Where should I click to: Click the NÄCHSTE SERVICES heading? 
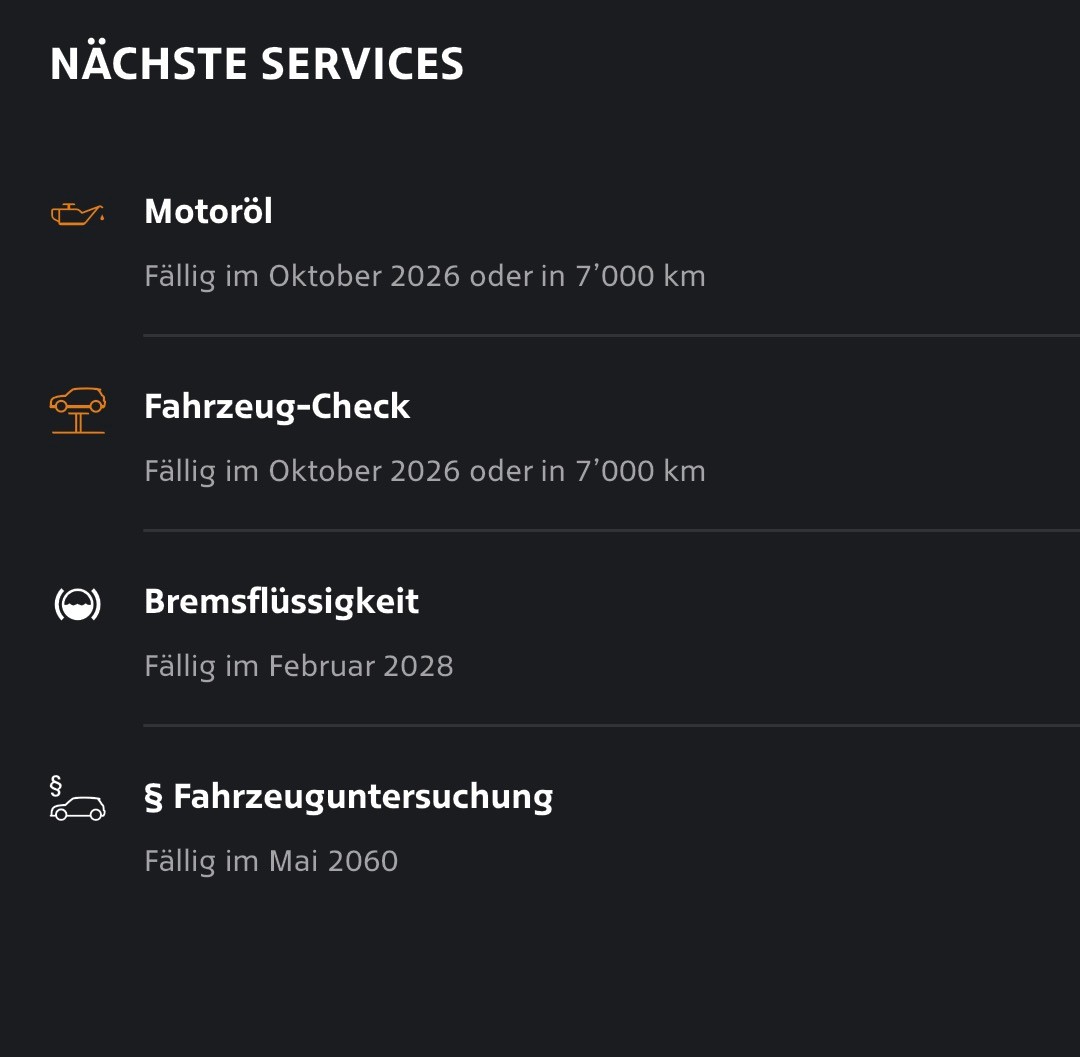[257, 64]
